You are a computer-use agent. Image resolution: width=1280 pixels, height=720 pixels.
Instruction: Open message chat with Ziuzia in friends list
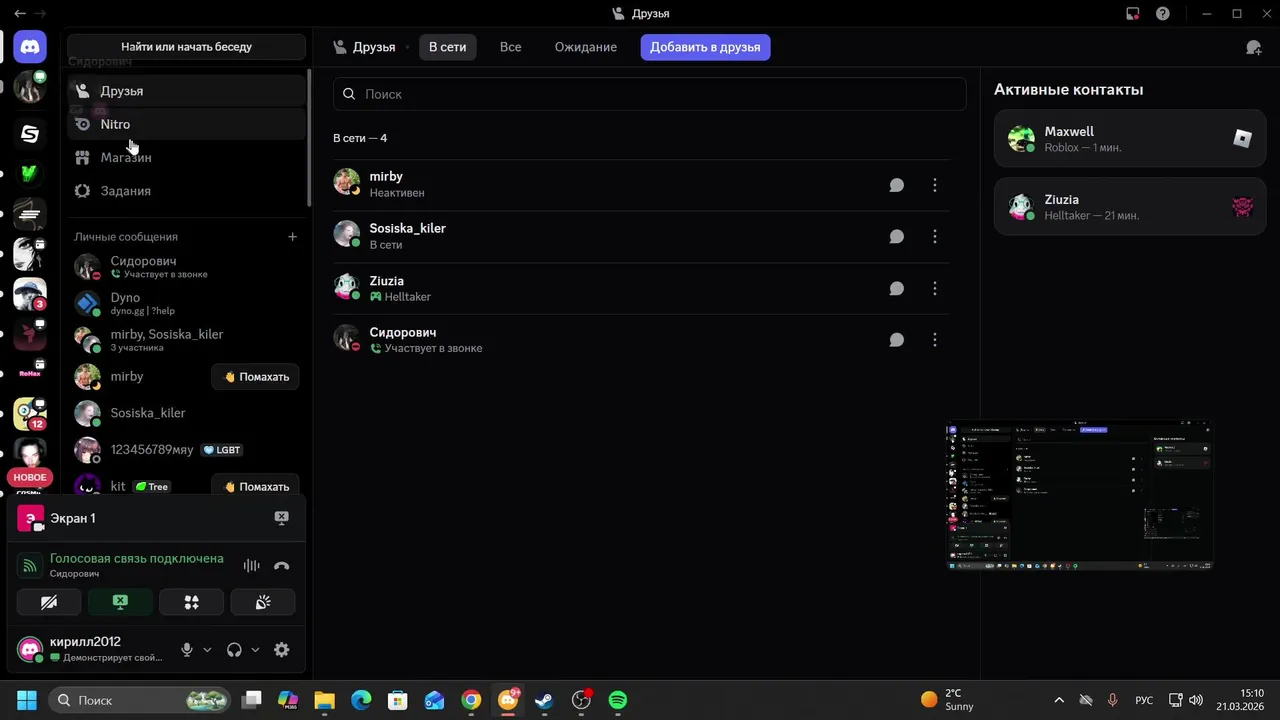click(x=897, y=289)
